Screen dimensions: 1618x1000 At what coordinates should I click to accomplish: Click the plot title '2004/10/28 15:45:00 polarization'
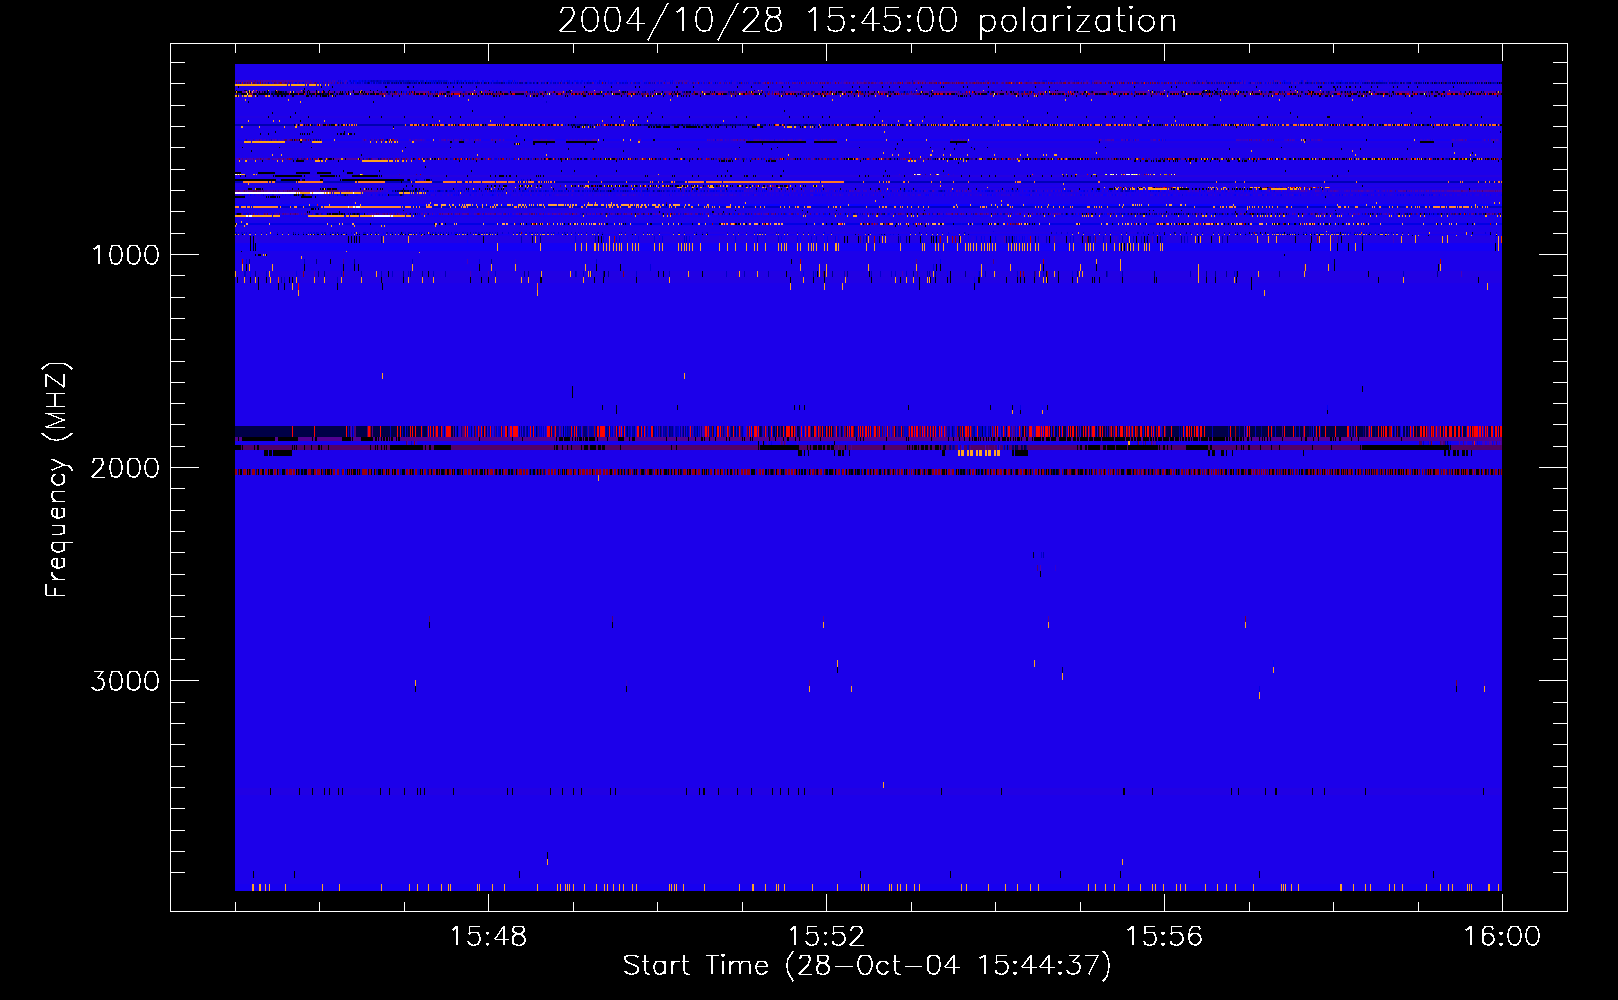pos(867,21)
